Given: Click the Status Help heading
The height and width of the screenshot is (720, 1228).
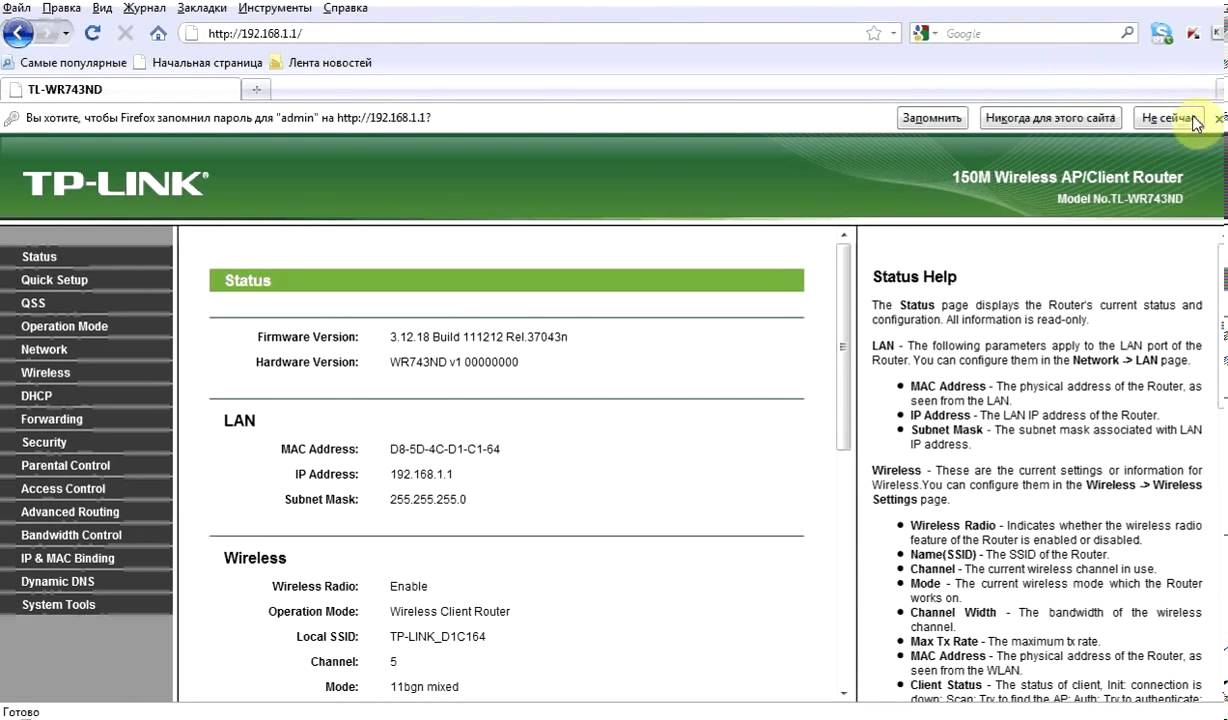Looking at the screenshot, I should (915, 277).
